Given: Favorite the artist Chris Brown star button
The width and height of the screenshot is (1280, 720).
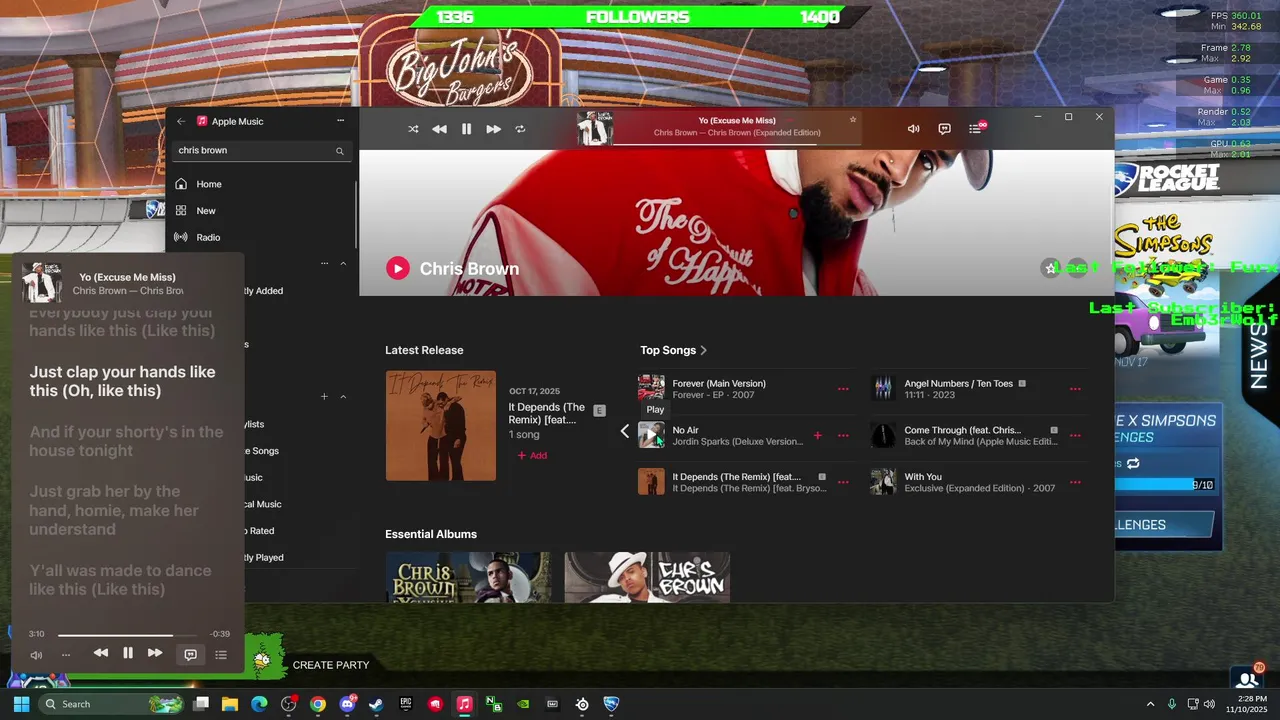Looking at the screenshot, I should 1050,268.
